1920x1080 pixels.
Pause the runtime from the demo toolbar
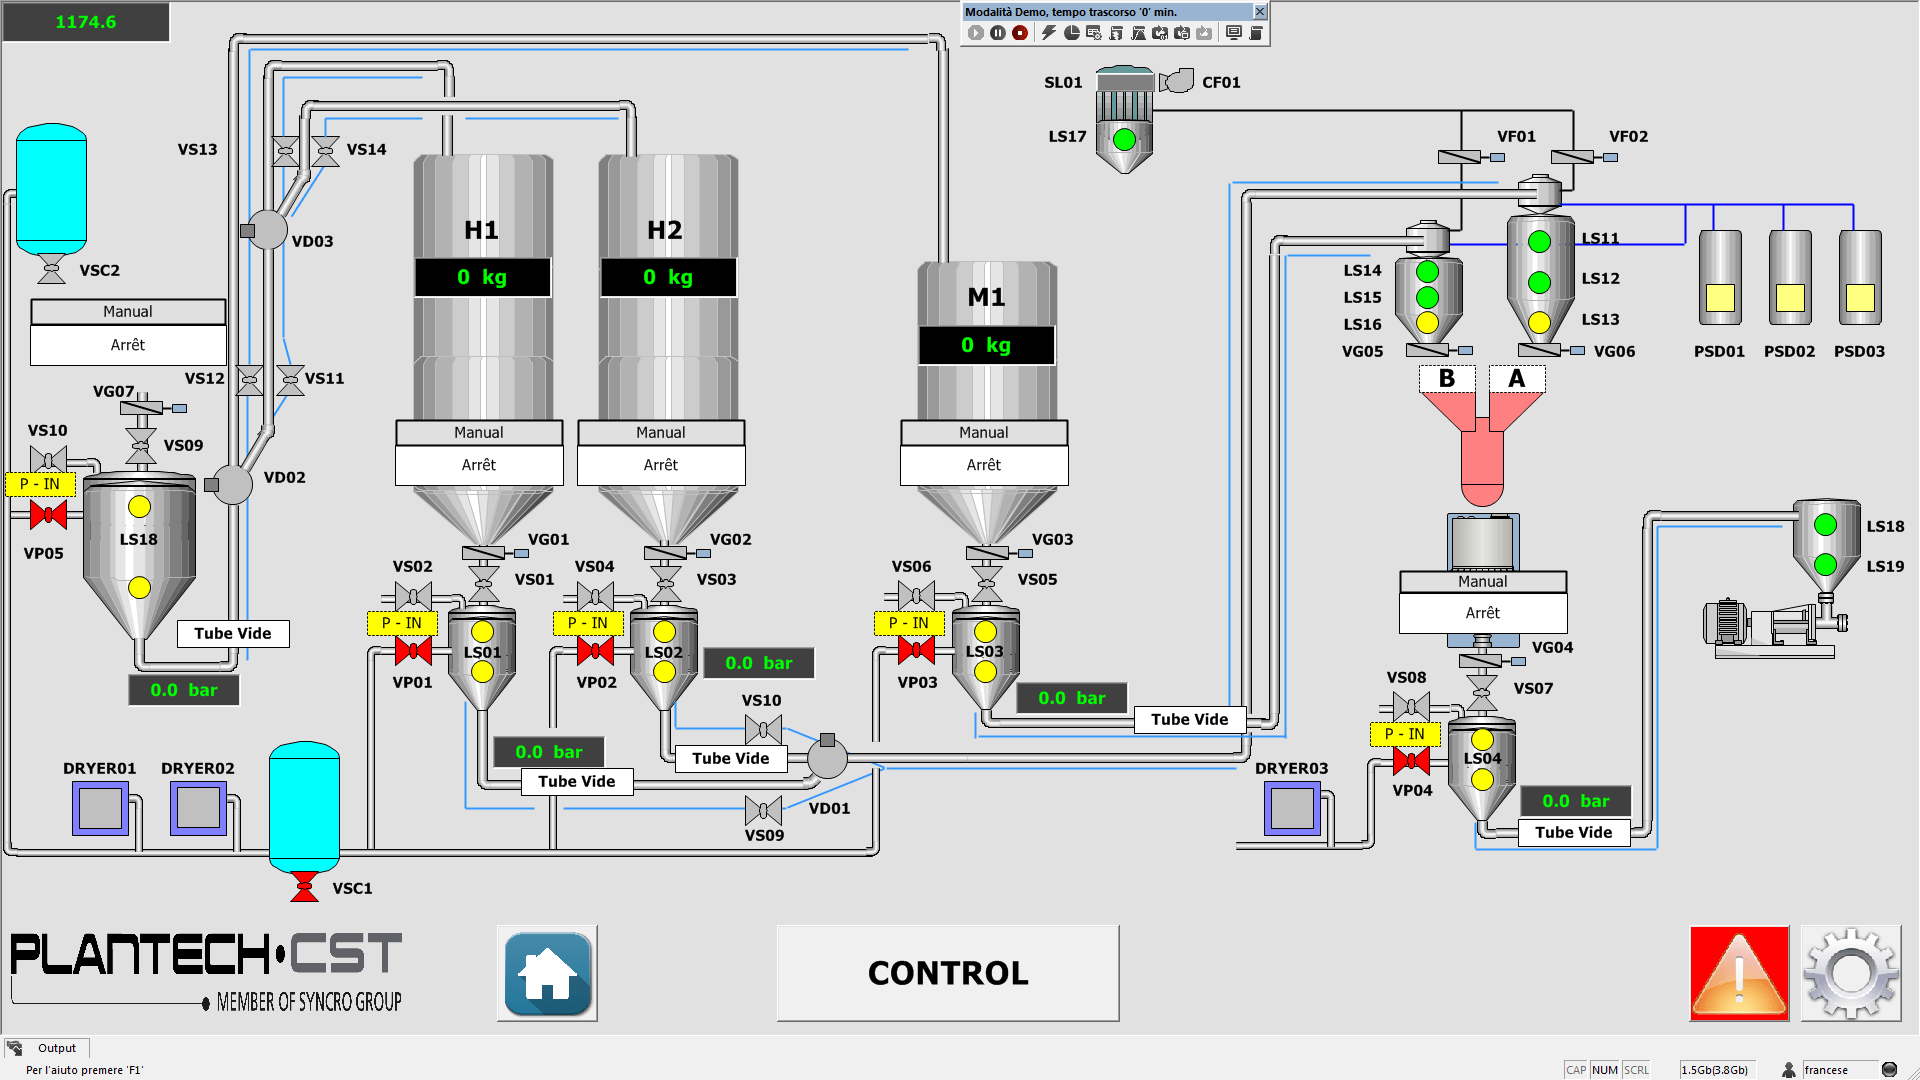point(997,33)
